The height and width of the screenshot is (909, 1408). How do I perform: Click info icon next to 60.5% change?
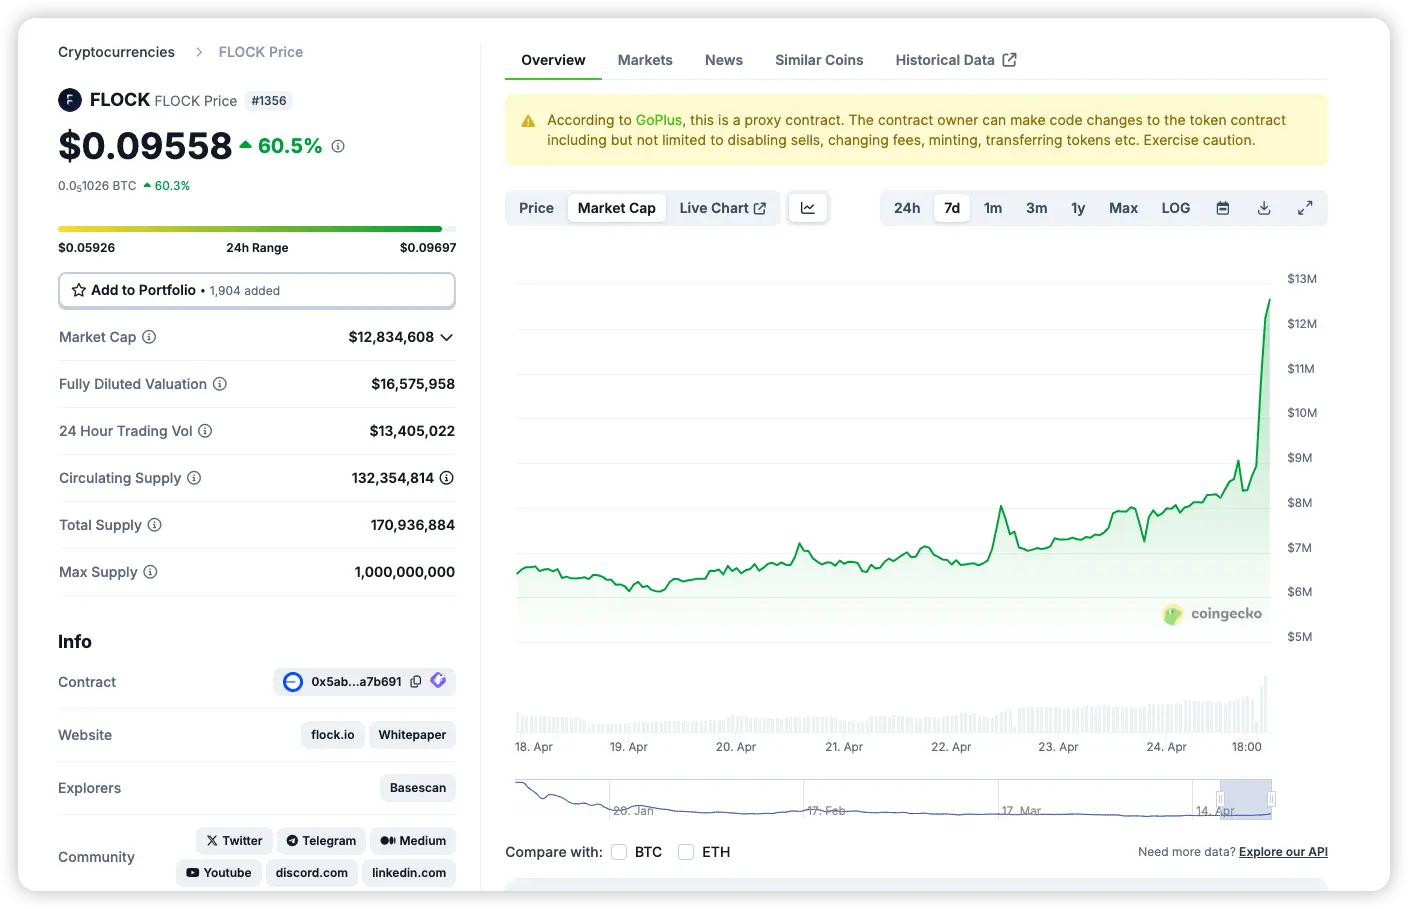[338, 146]
